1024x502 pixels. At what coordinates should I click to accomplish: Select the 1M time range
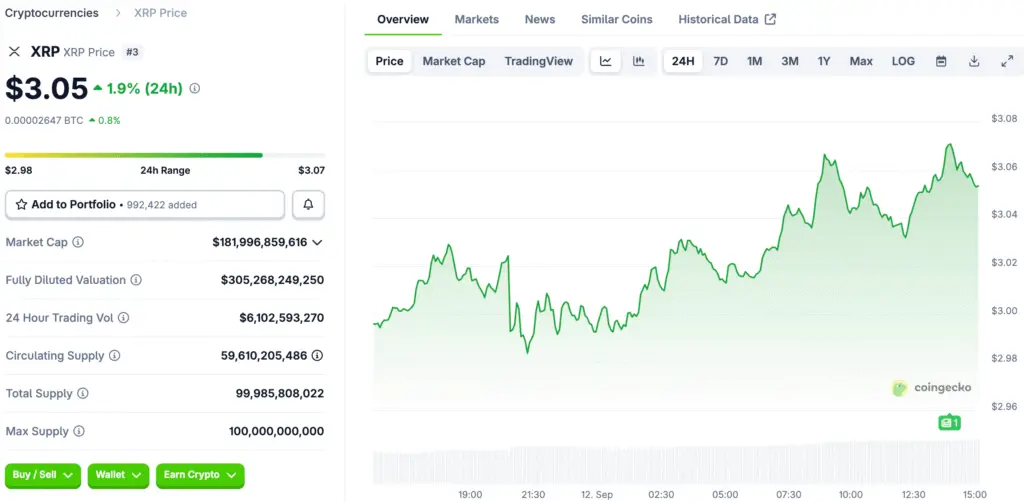click(x=754, y=61)
